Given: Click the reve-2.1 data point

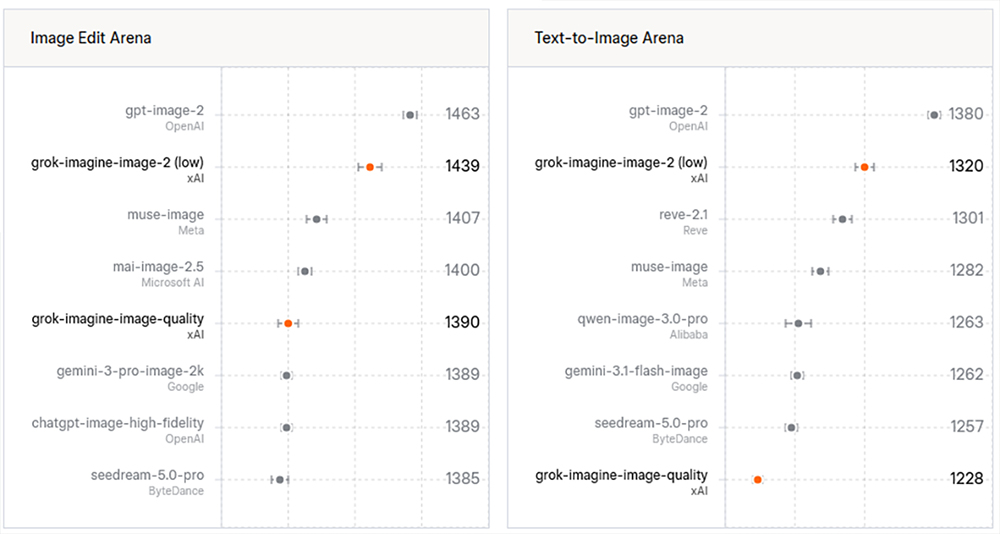Looking at the screenshot, I should [x=842, y=219].
